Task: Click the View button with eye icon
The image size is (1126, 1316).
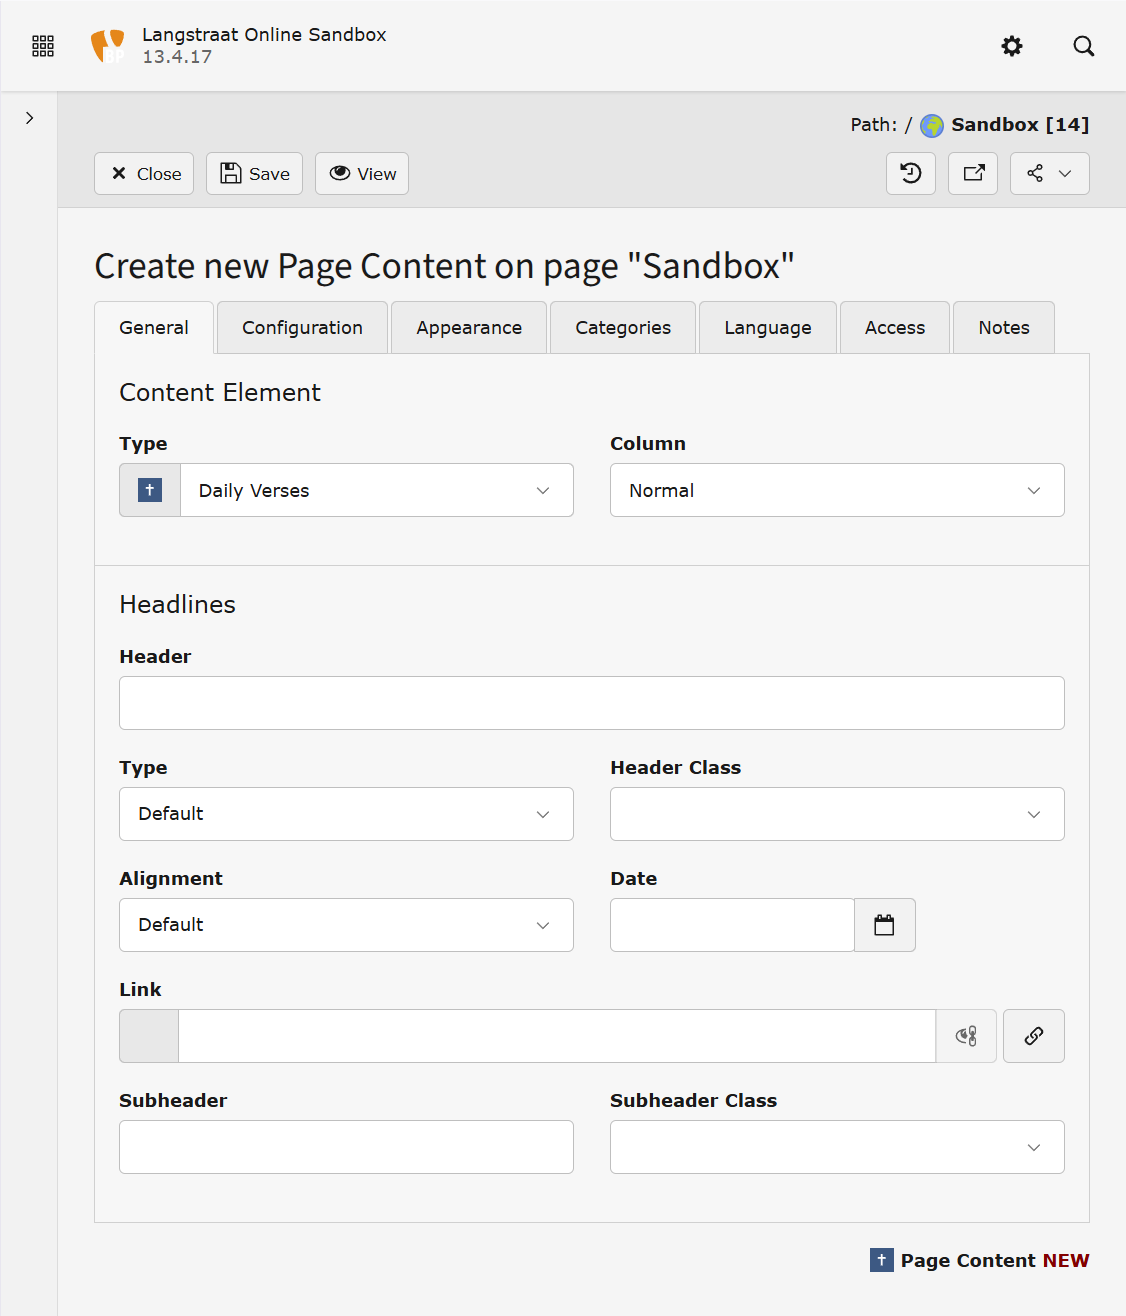Action: pyautogui.click(x=362, y=174)
